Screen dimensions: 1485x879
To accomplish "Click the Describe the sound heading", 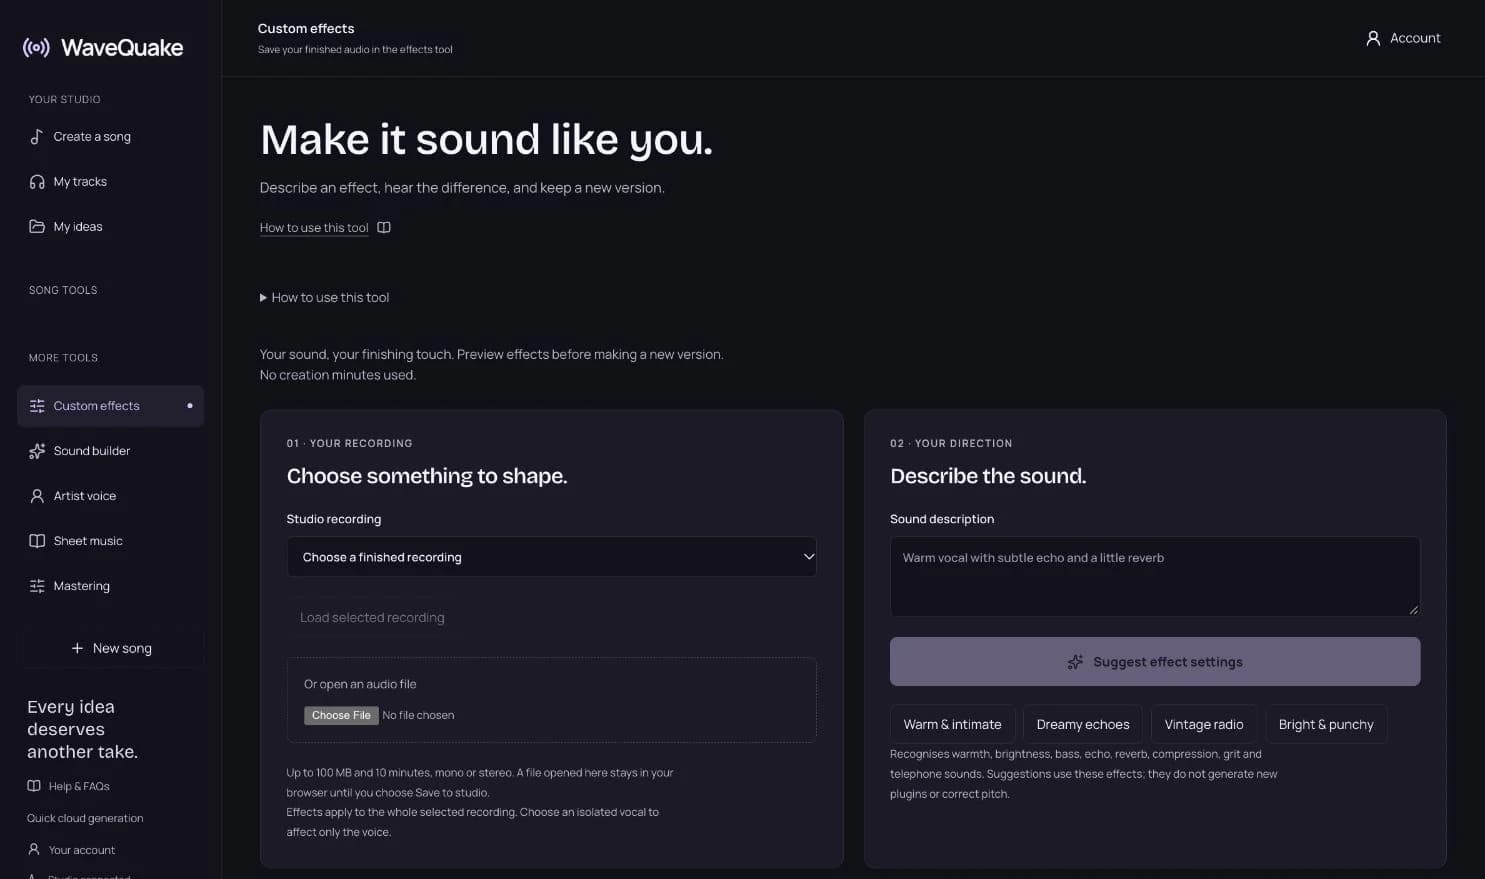I will 988,476.
